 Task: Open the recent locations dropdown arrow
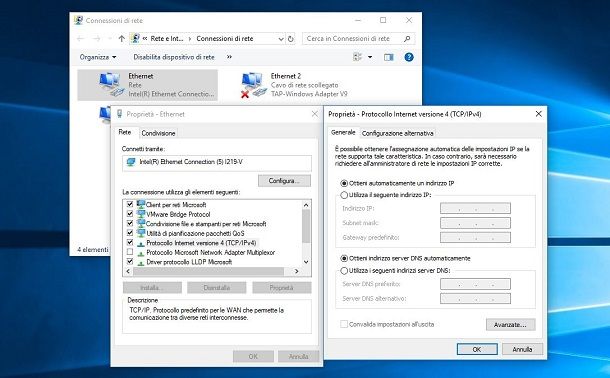point(110,38)
